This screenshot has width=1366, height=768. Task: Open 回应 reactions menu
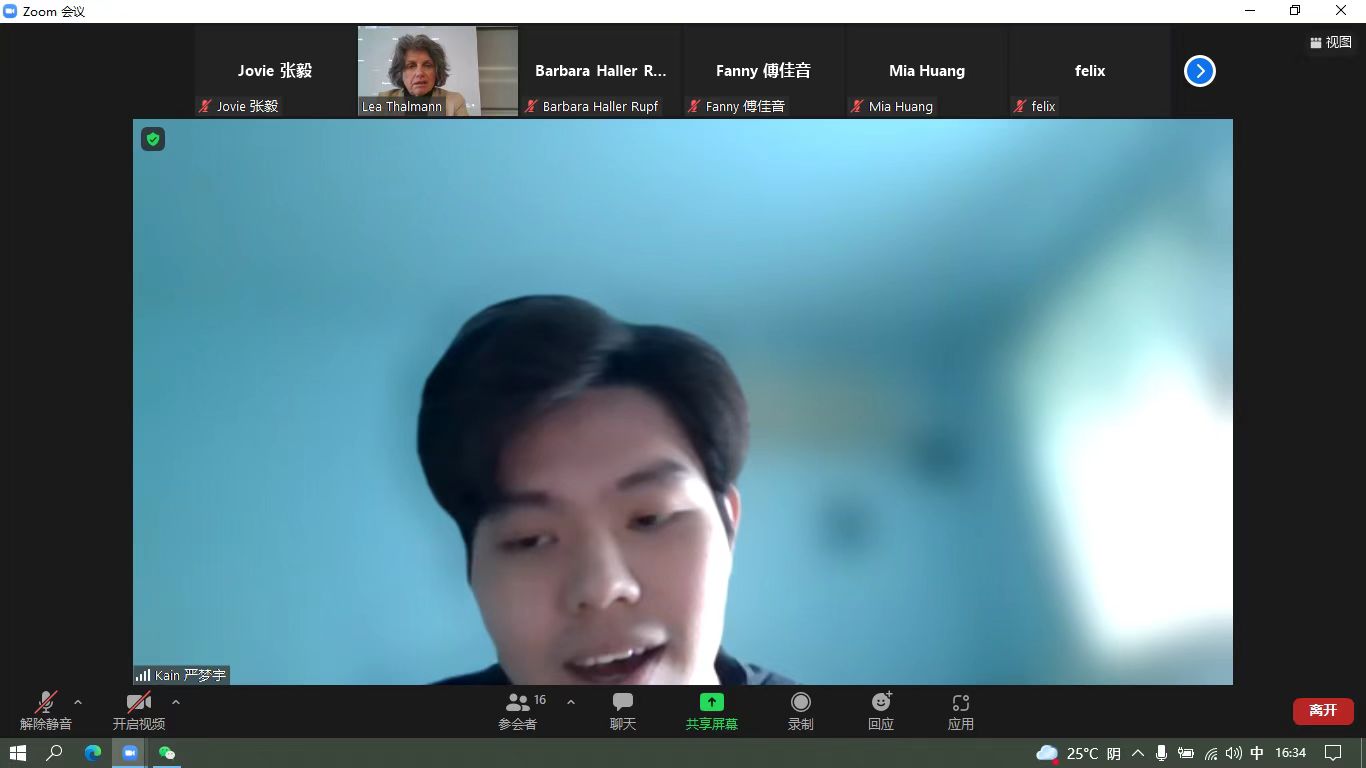(x=881, y=711)
